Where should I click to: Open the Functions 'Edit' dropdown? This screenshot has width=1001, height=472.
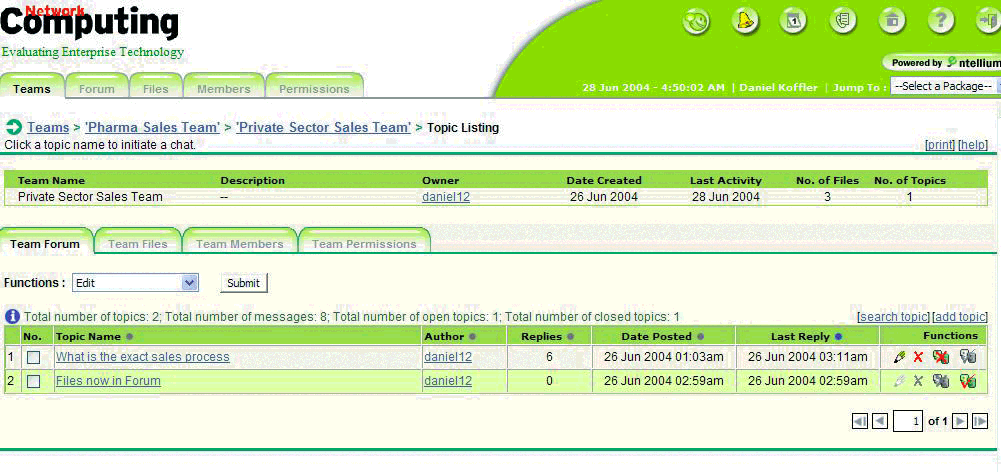[135, 283]
